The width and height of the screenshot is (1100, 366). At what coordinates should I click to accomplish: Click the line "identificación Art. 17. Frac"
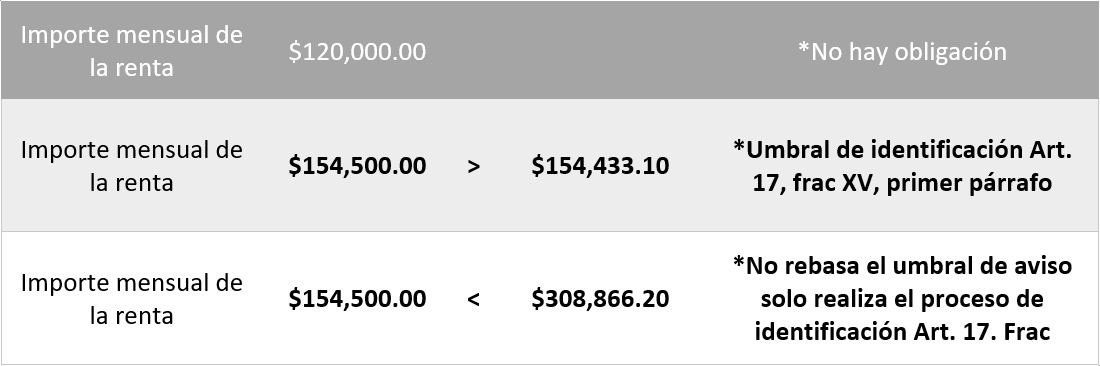point(902,331)
